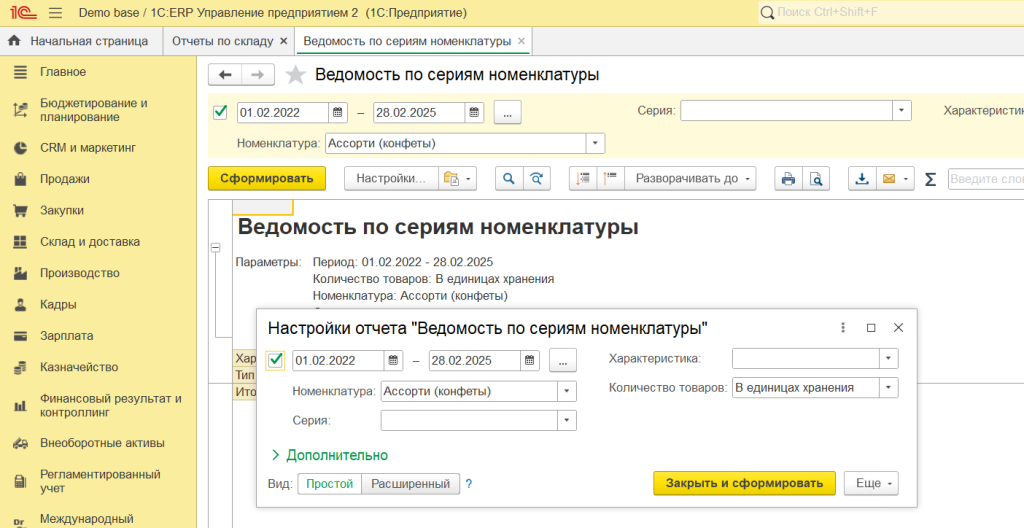
Task: Open the Еще dropdown menu
Action: 871,484
